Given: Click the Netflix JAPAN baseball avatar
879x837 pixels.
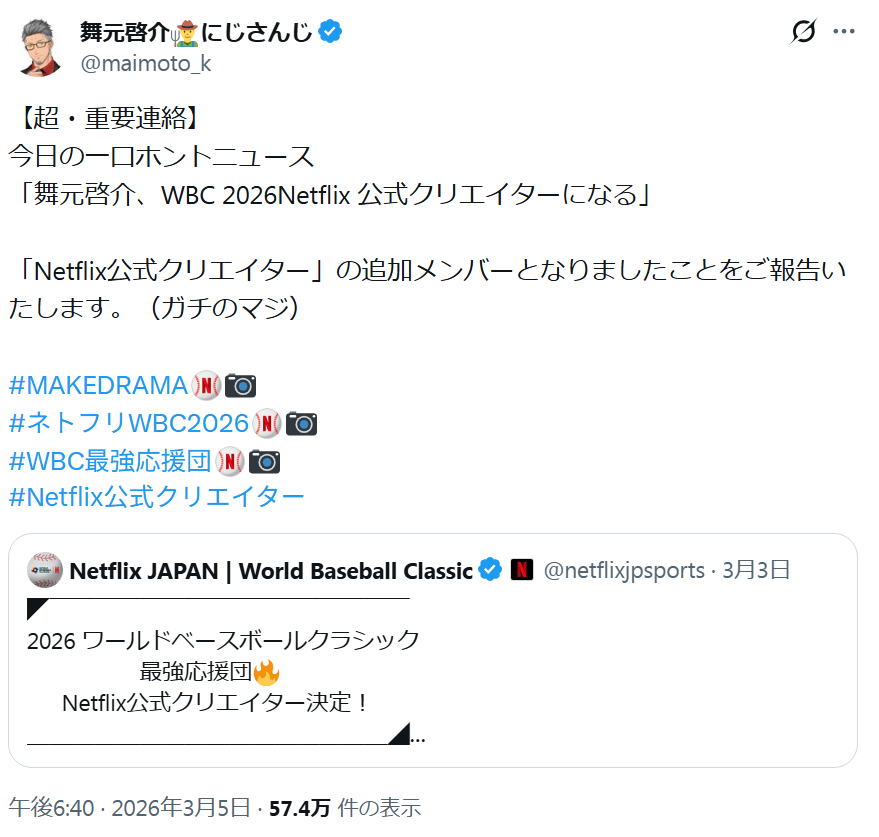Looking at the screenshot, I should 45,570.
